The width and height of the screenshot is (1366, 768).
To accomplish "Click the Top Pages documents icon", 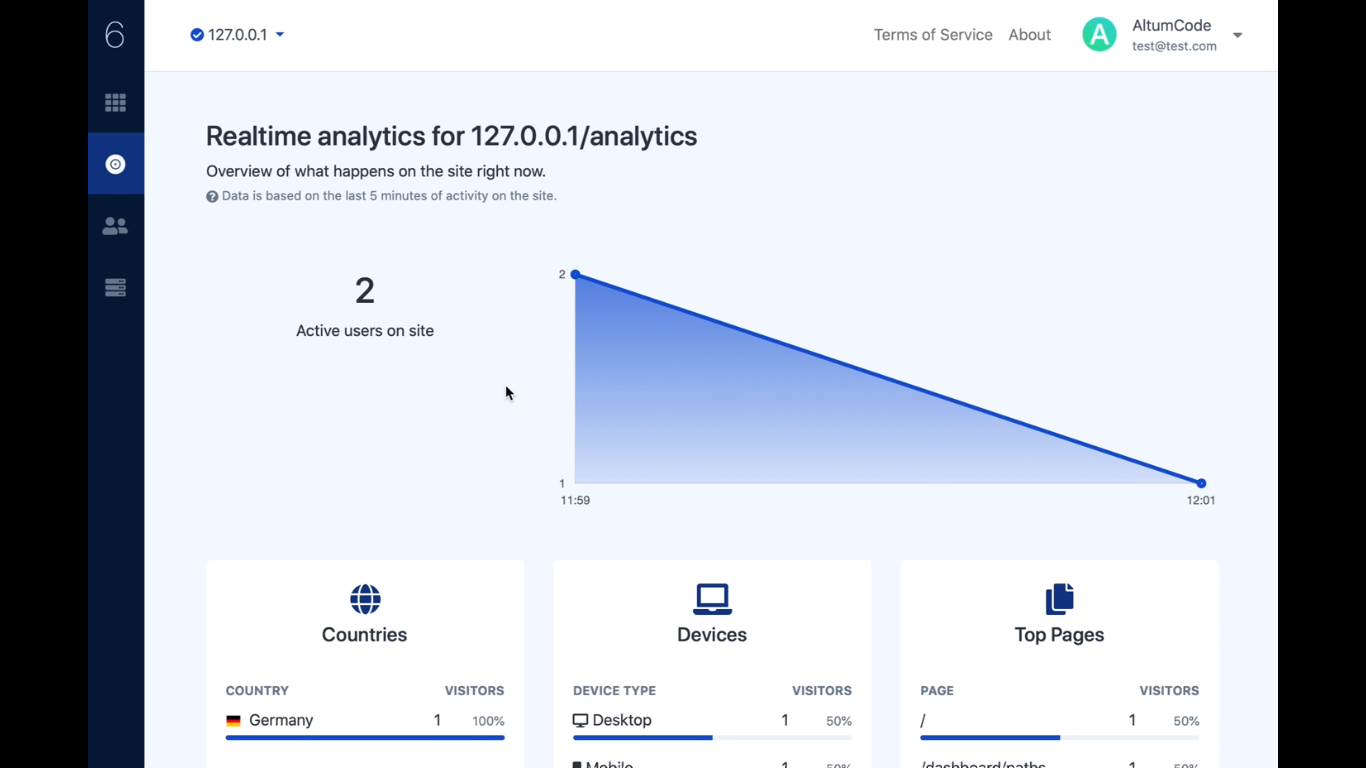I will (x=1059, y=599).
